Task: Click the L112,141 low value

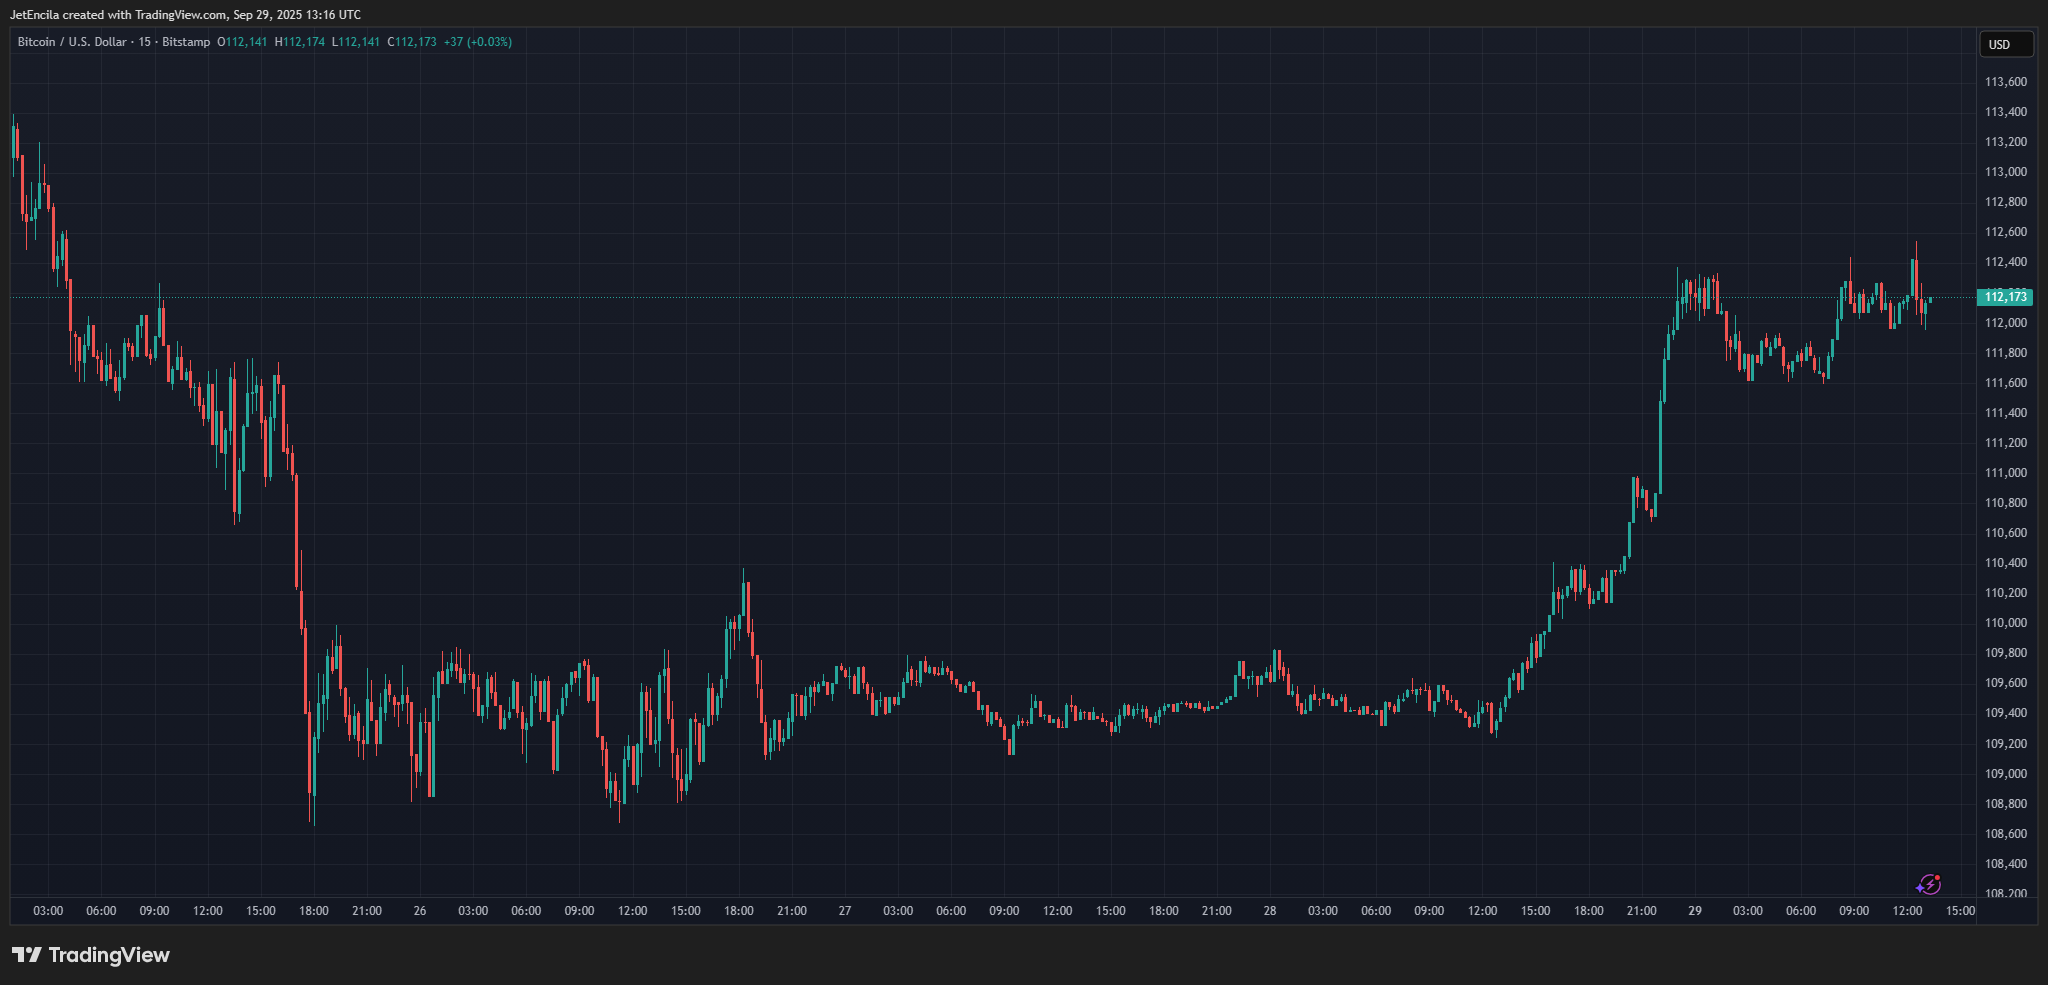Action: [x=356, y=42]
